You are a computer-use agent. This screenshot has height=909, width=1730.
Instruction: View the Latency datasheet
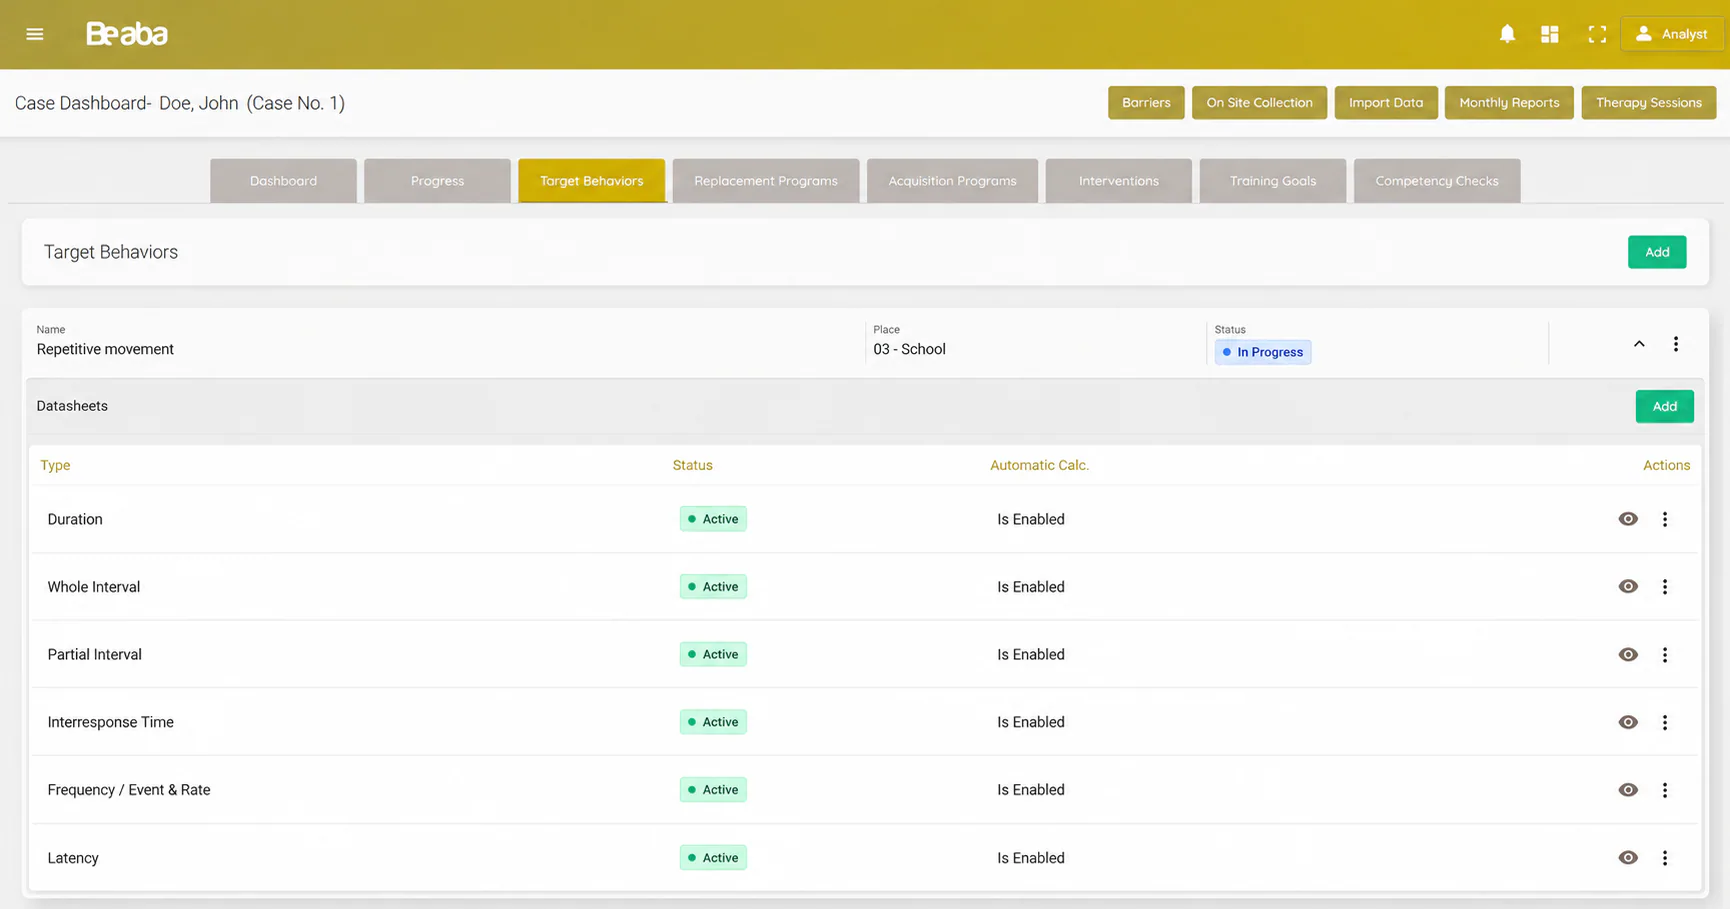click(x=1628, y=858)
